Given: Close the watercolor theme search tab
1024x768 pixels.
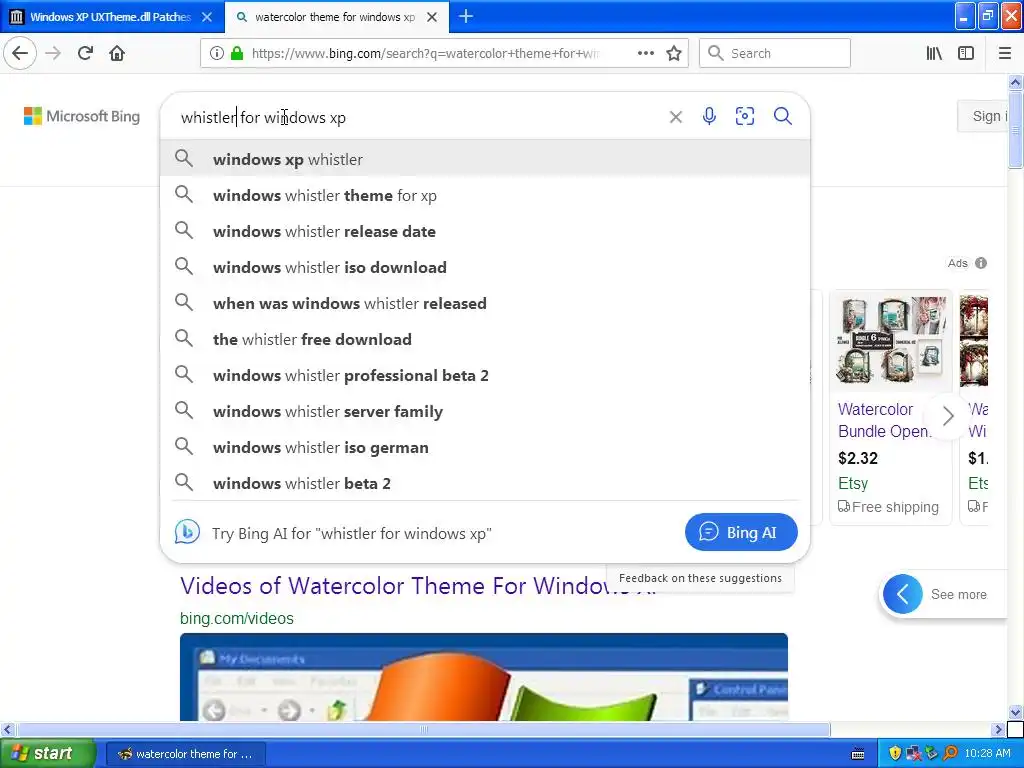Looking at the screenshot, I should (x=432, y=17).
